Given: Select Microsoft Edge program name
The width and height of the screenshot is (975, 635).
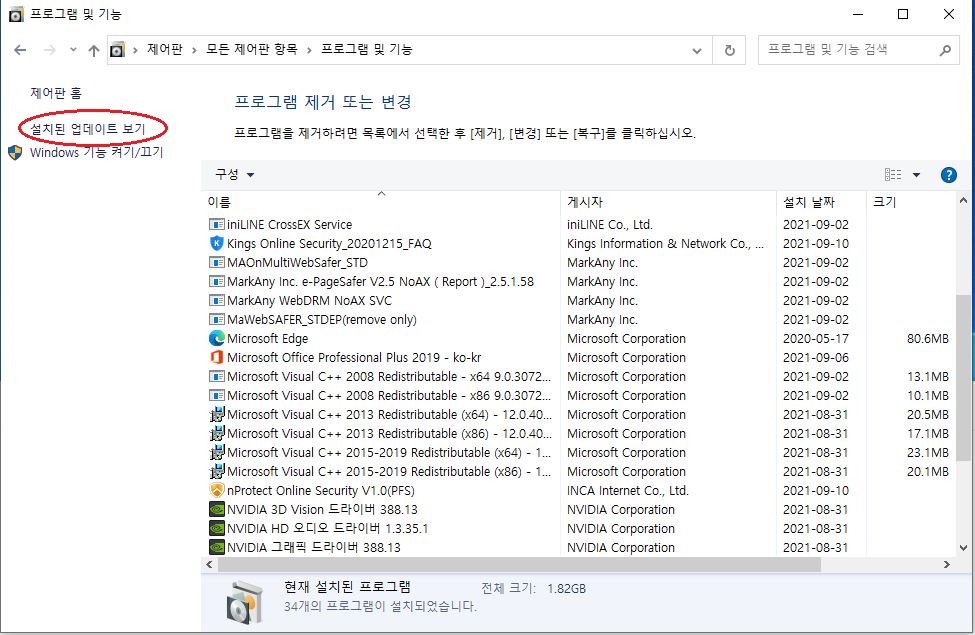Looking at the screenshot, I should (x=267, y=339).
